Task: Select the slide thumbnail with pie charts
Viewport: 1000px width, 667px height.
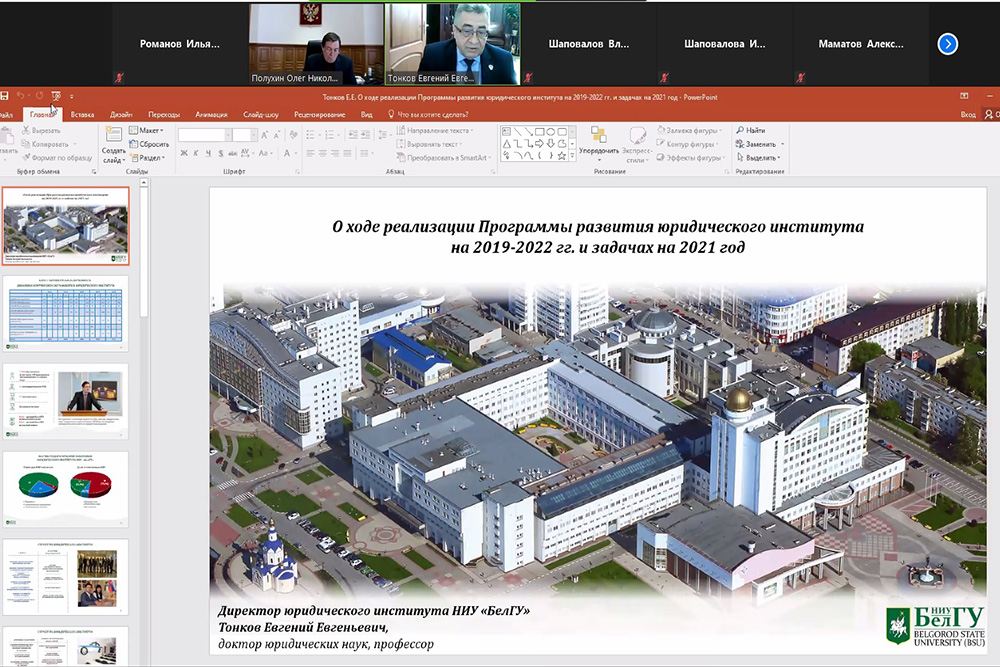Action: click(x=65, y=489)
